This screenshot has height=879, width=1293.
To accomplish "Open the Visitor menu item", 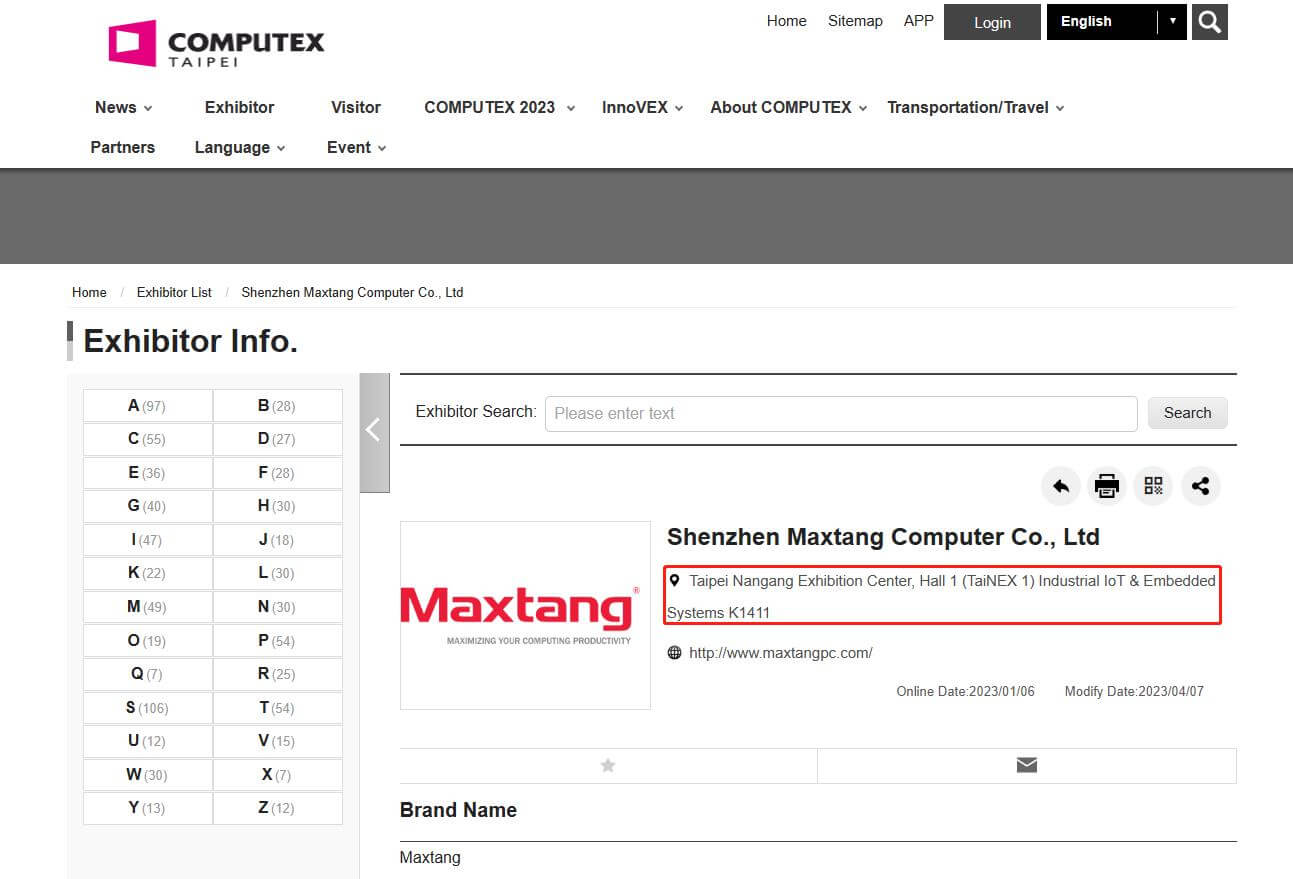I will [x=355, y=108].
